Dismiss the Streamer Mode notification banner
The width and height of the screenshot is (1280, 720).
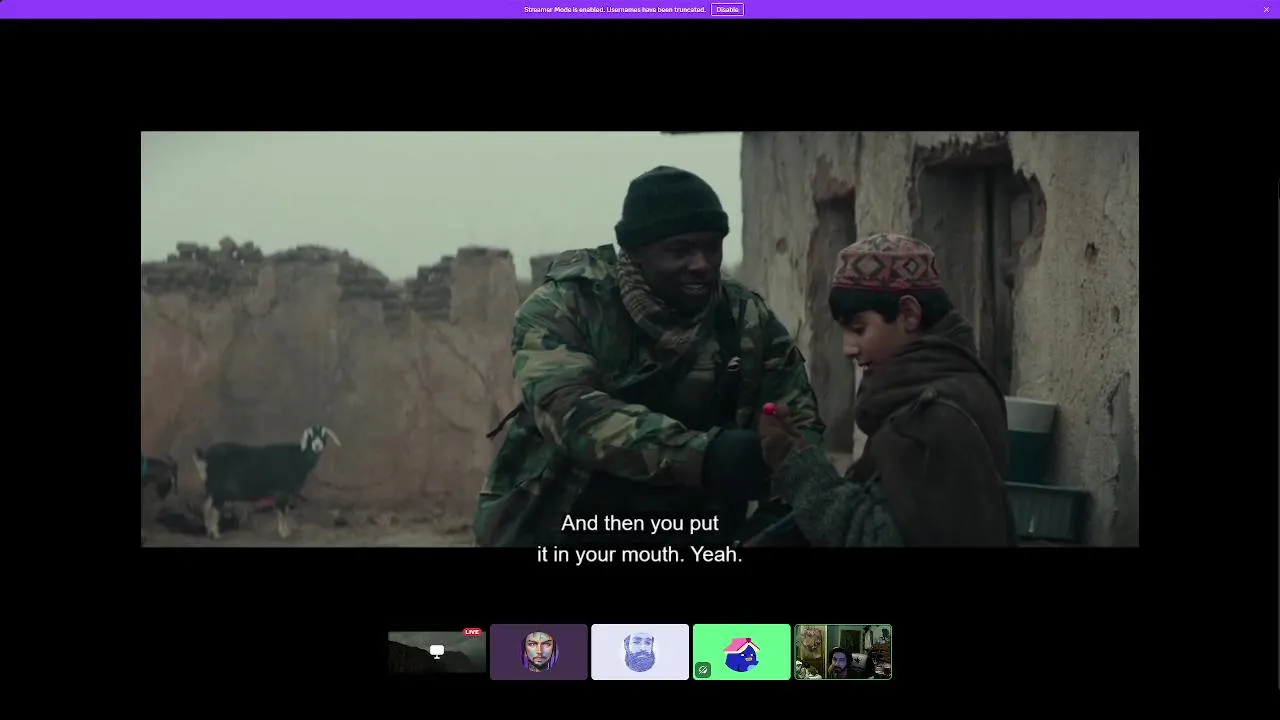click(x=1266, y=9)
